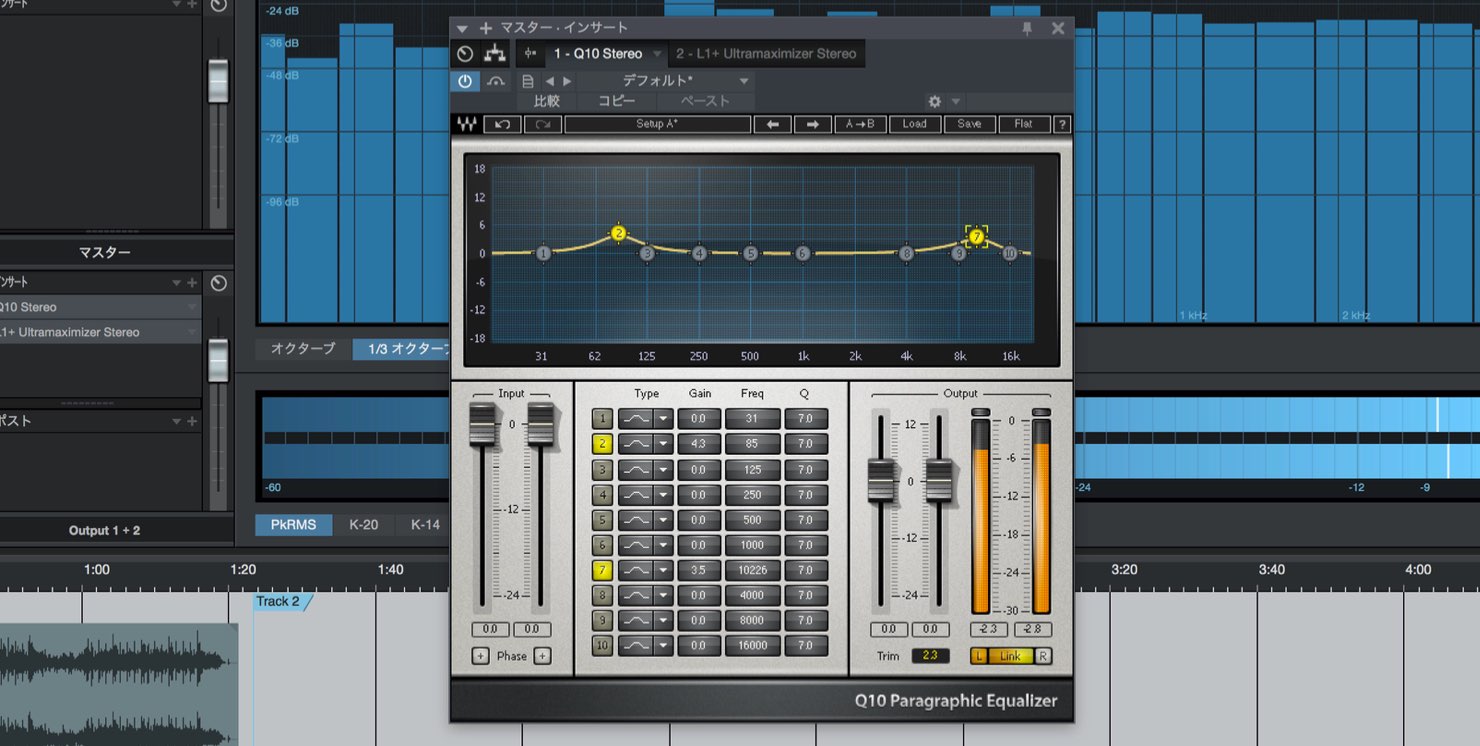Open band 6 filter Type dropdown arrow
Viewport: 1480px width, 746px height.
pyautogui.click(x=662, y=545)
